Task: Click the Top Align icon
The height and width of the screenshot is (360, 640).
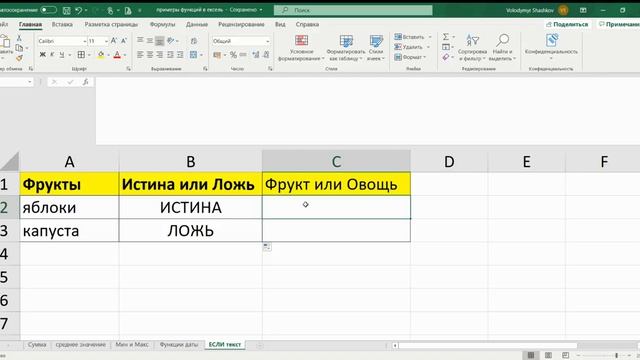Action: point(140,40)
